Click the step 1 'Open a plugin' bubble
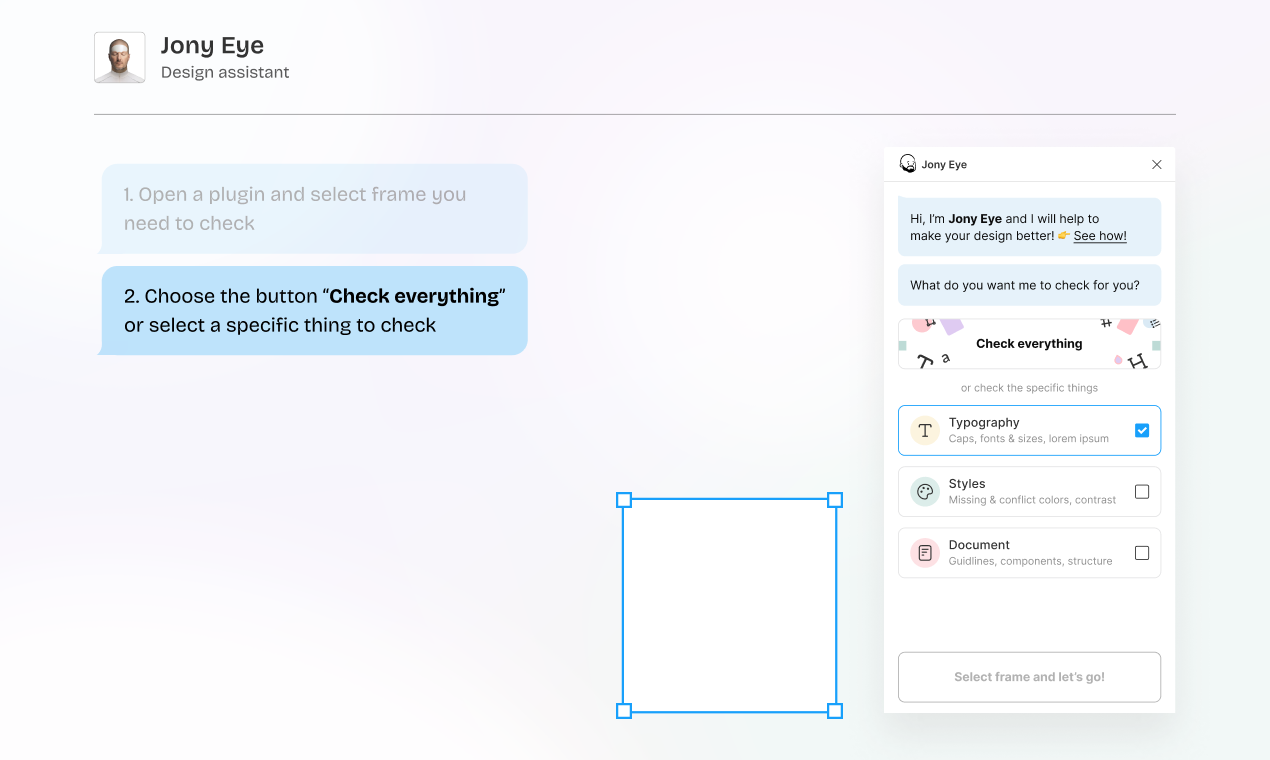This screenshot has height=760, width=1270. coord(313,208)
